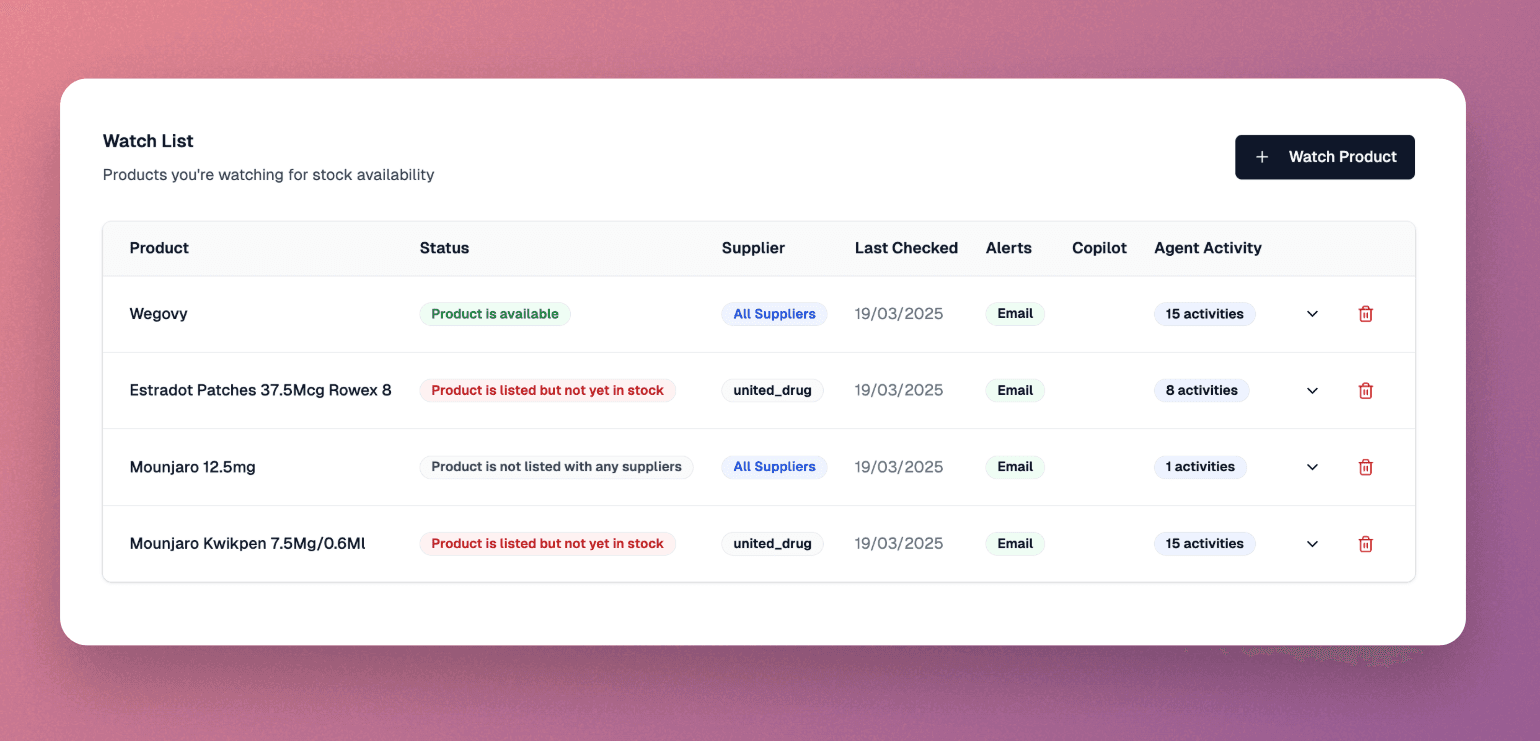Select Estradot Patches 37.5Mcg Rowex 8

pos(260,391)
